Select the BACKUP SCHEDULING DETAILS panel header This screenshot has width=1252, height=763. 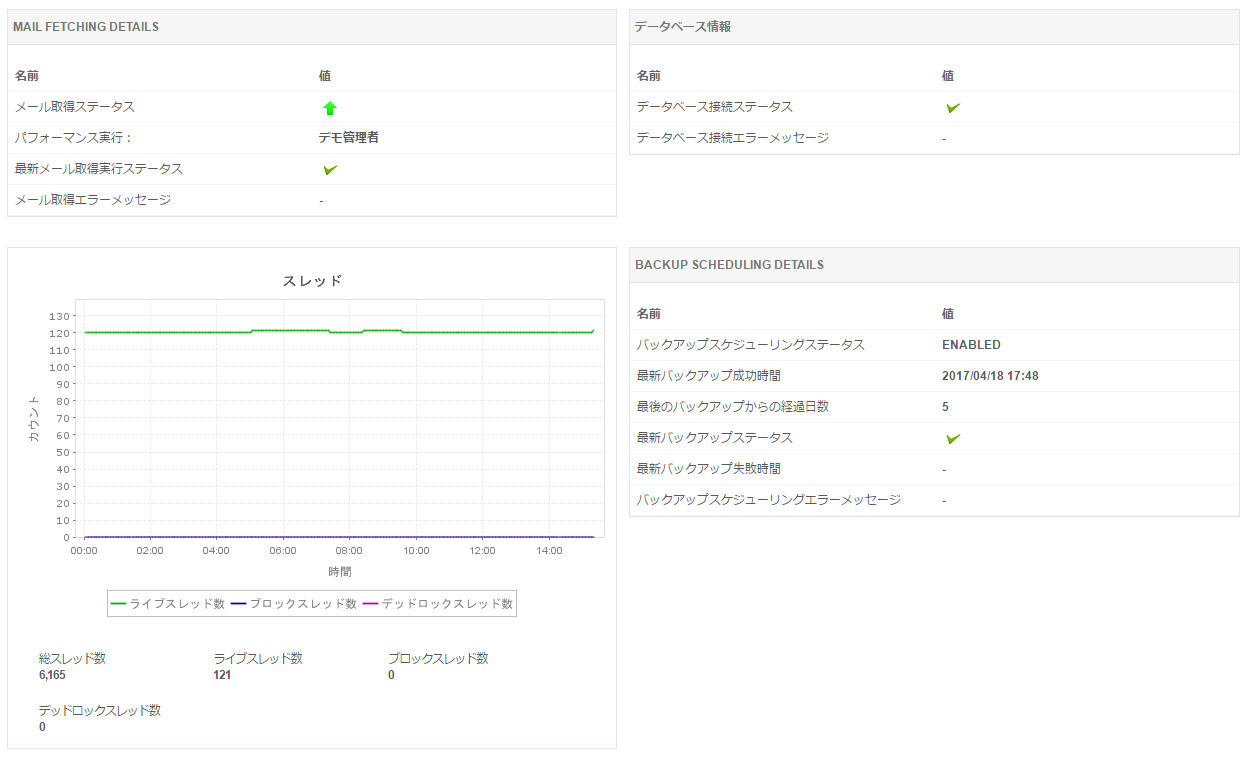click(730, 265)
